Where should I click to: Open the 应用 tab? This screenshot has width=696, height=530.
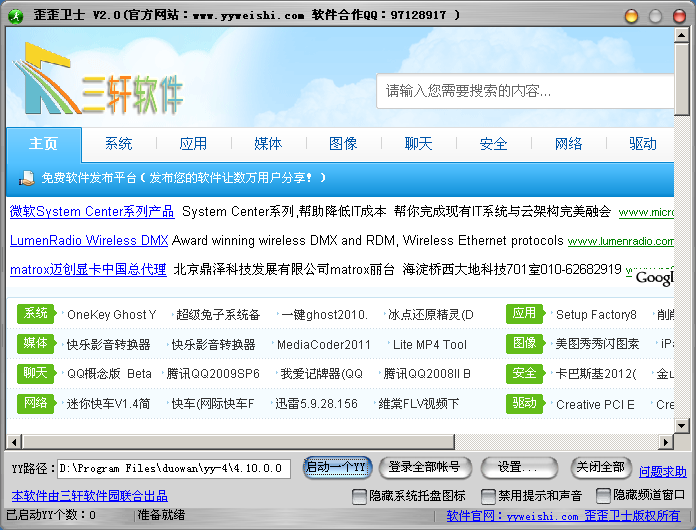[193, 144]
